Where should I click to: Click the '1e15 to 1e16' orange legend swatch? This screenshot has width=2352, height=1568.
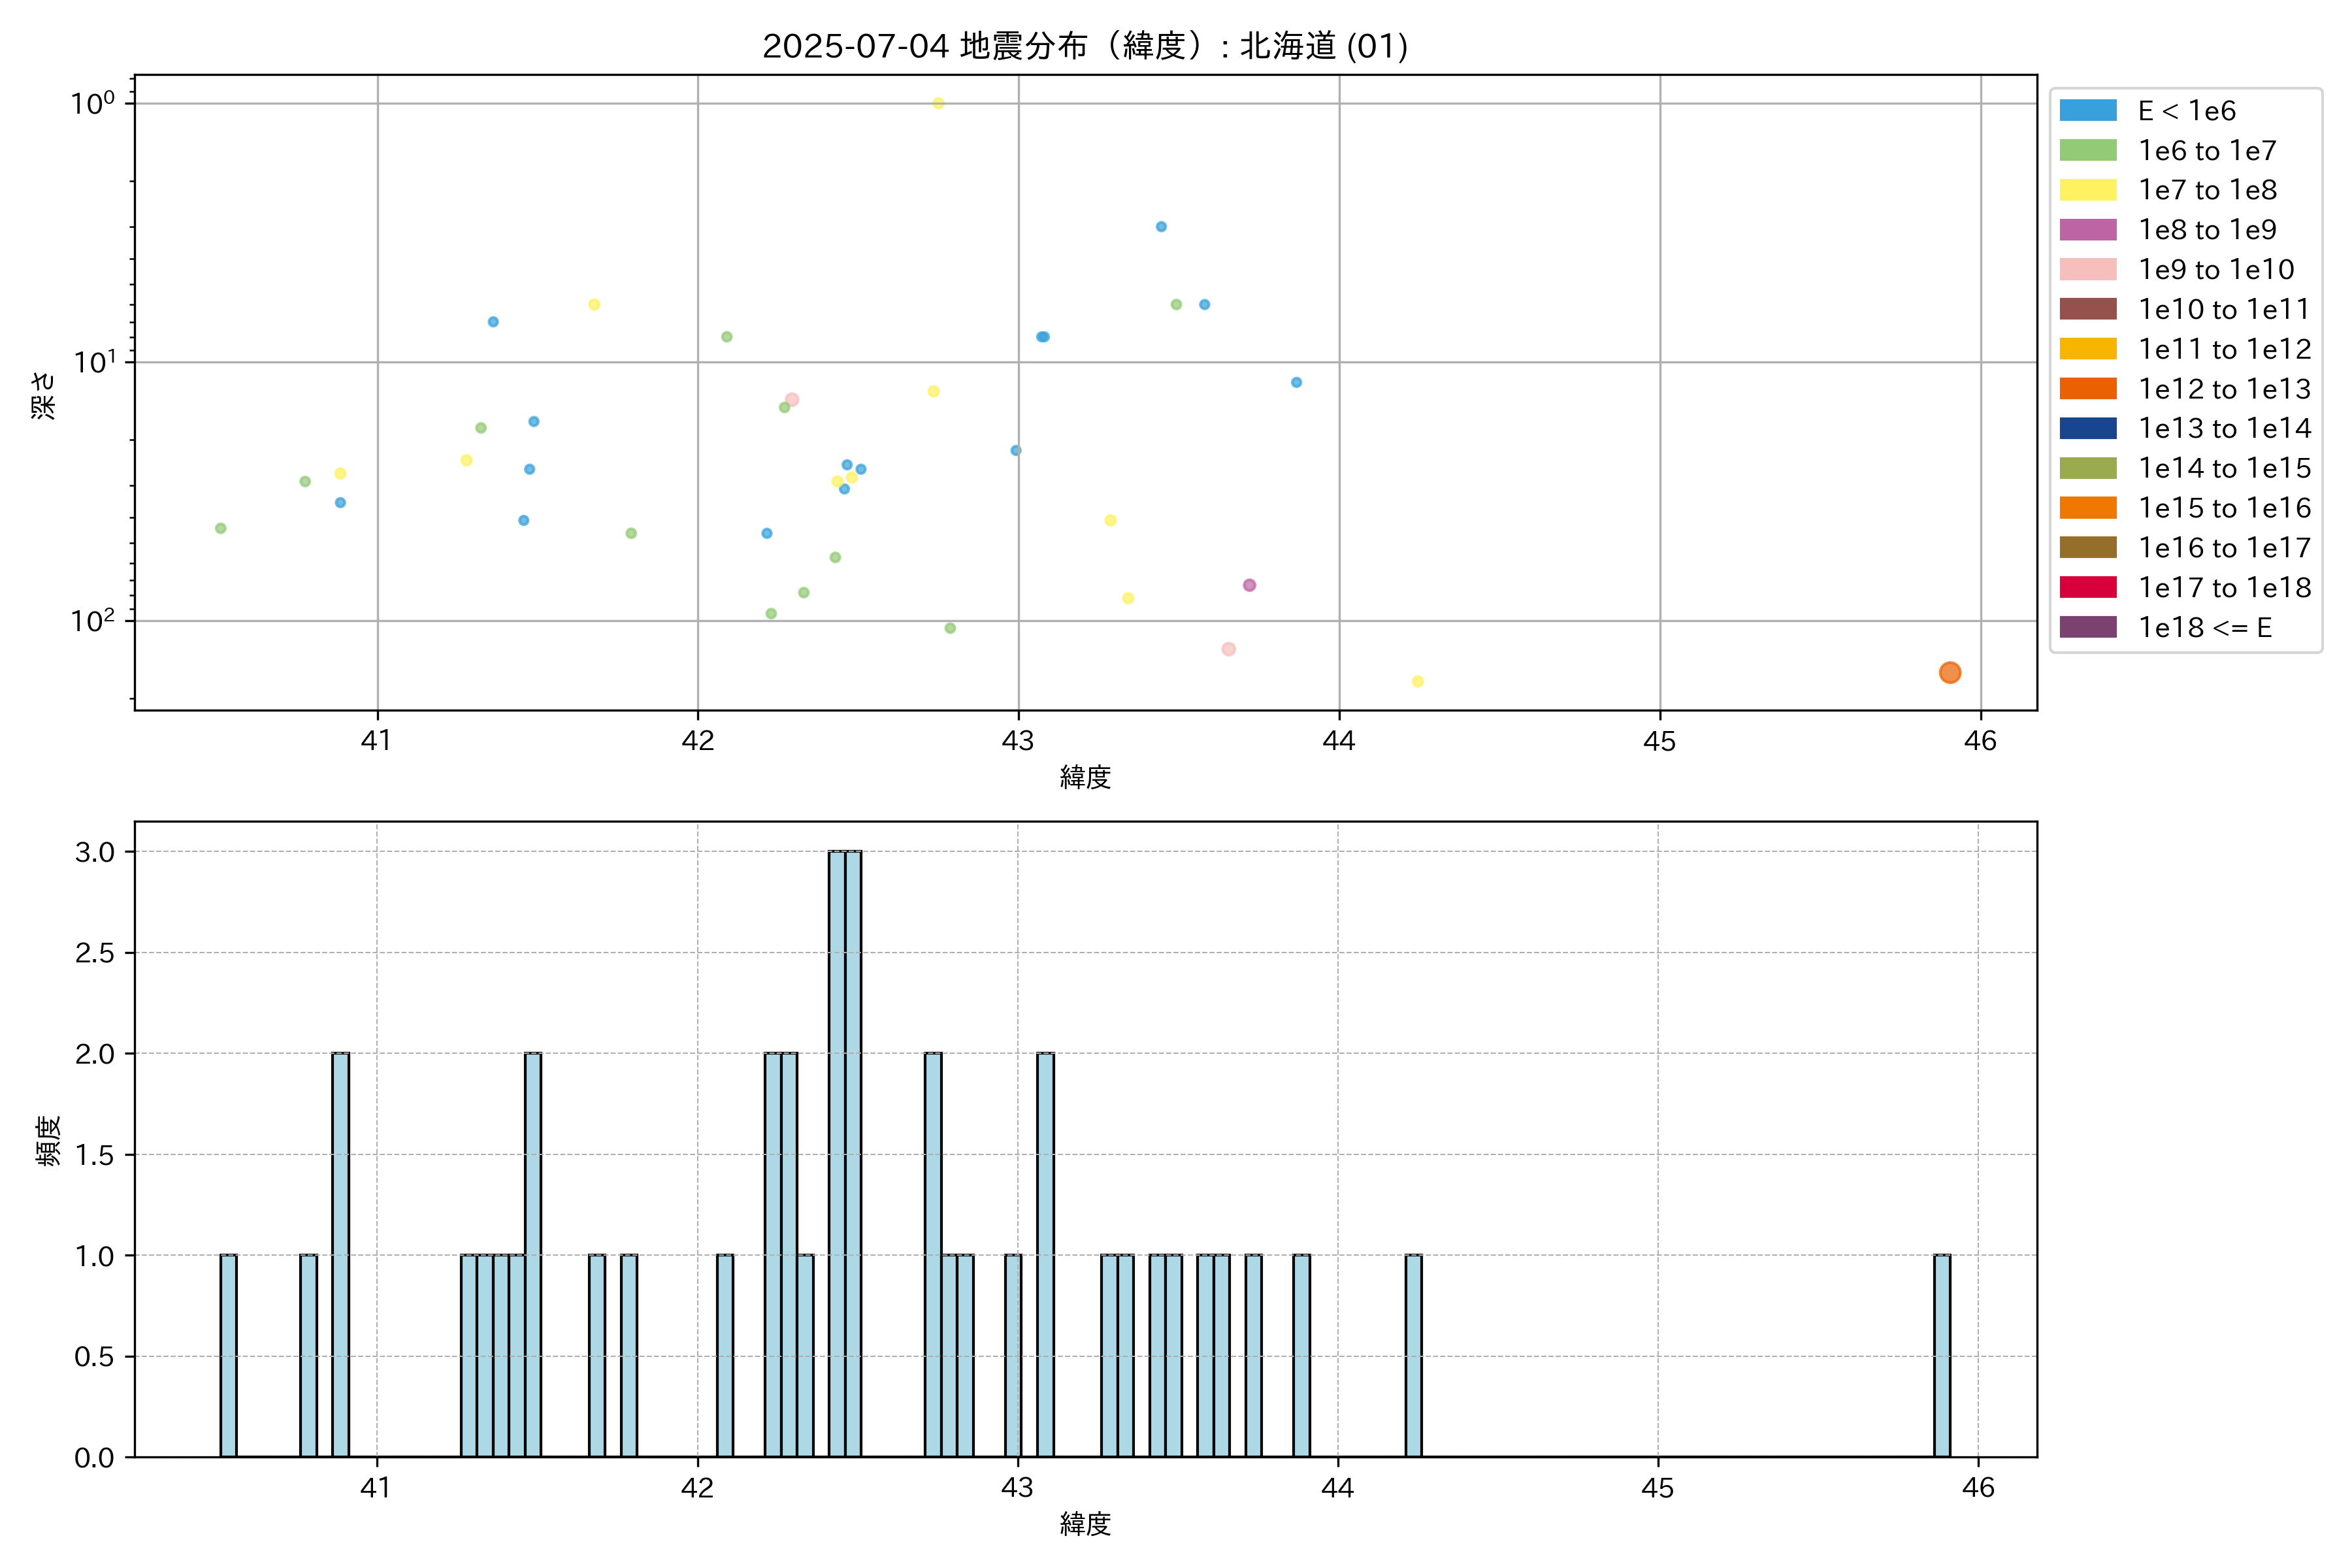pos(2087,508)
